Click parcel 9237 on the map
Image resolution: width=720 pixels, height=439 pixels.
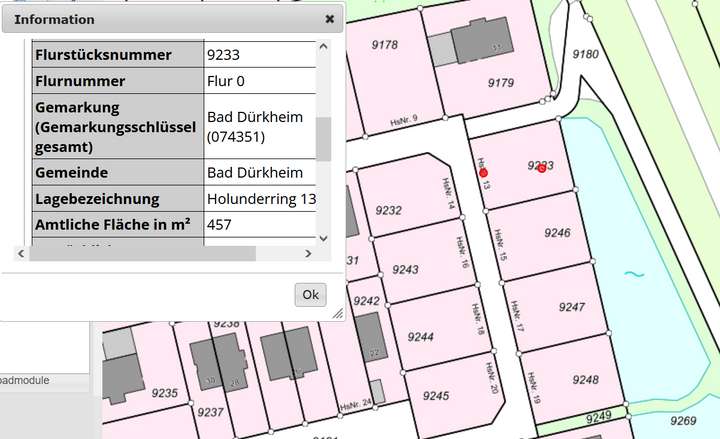210,412
